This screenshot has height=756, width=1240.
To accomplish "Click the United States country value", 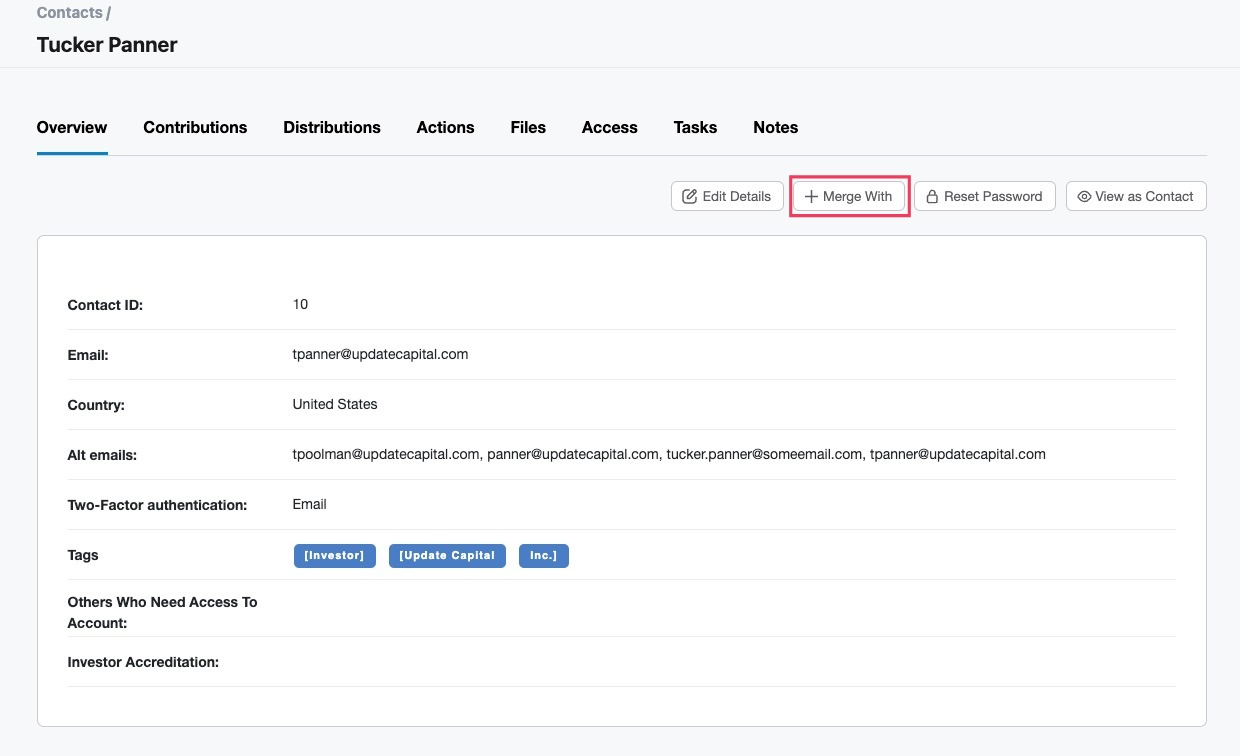I will pyautogui.click(x=335, y=404).
